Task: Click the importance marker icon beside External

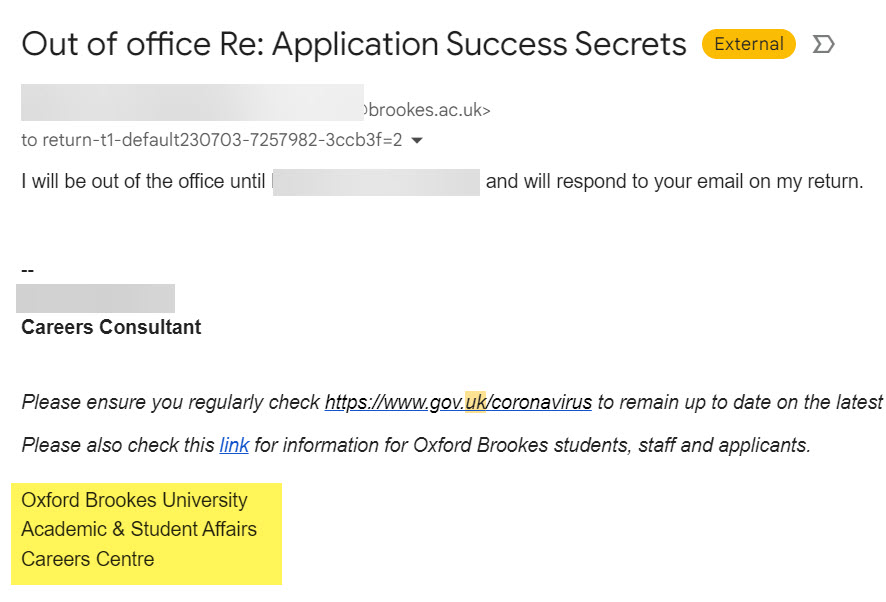Action: [824, 44]
